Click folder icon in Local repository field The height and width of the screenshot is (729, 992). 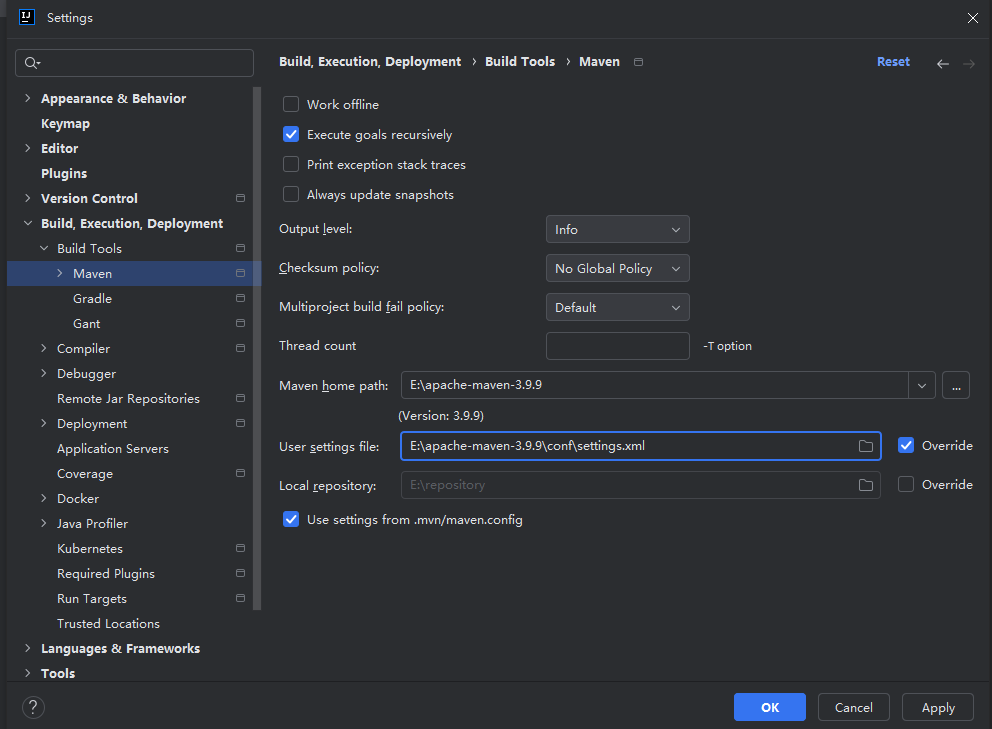(866, 485)
